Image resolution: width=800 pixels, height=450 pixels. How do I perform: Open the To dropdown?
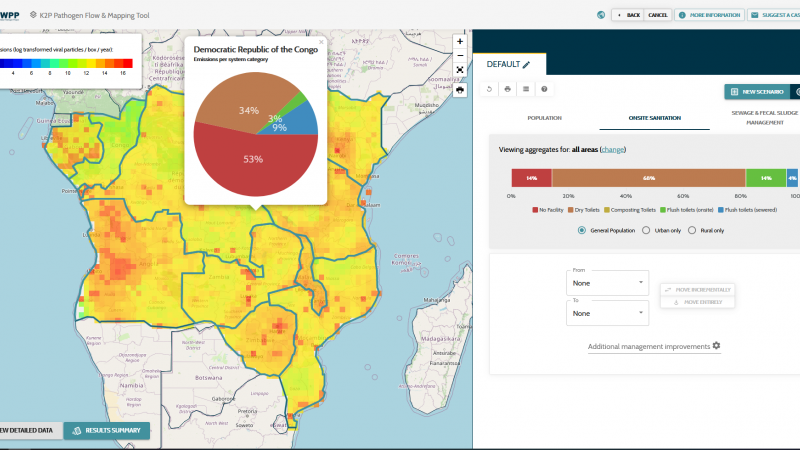607,313
